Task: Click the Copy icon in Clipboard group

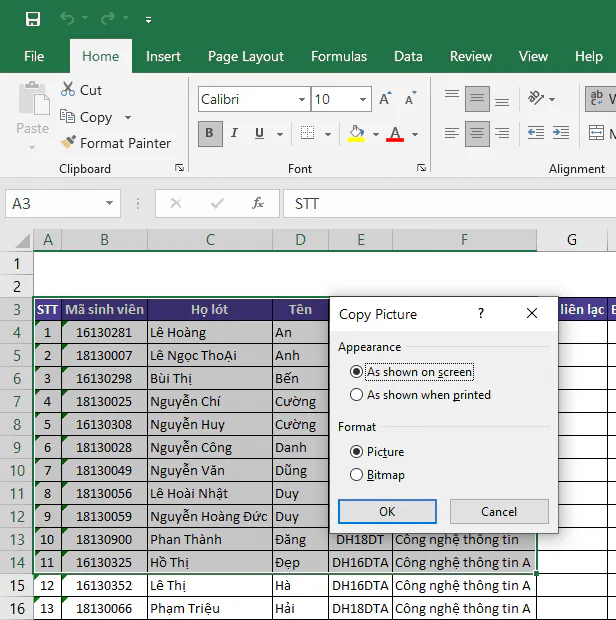Action: [x=67, y=117]
